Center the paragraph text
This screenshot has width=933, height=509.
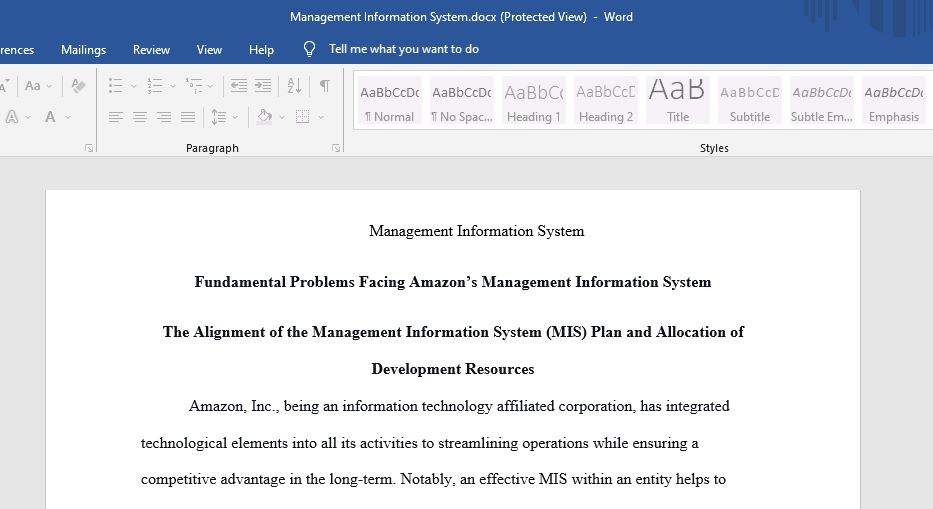tap(140, 117)
